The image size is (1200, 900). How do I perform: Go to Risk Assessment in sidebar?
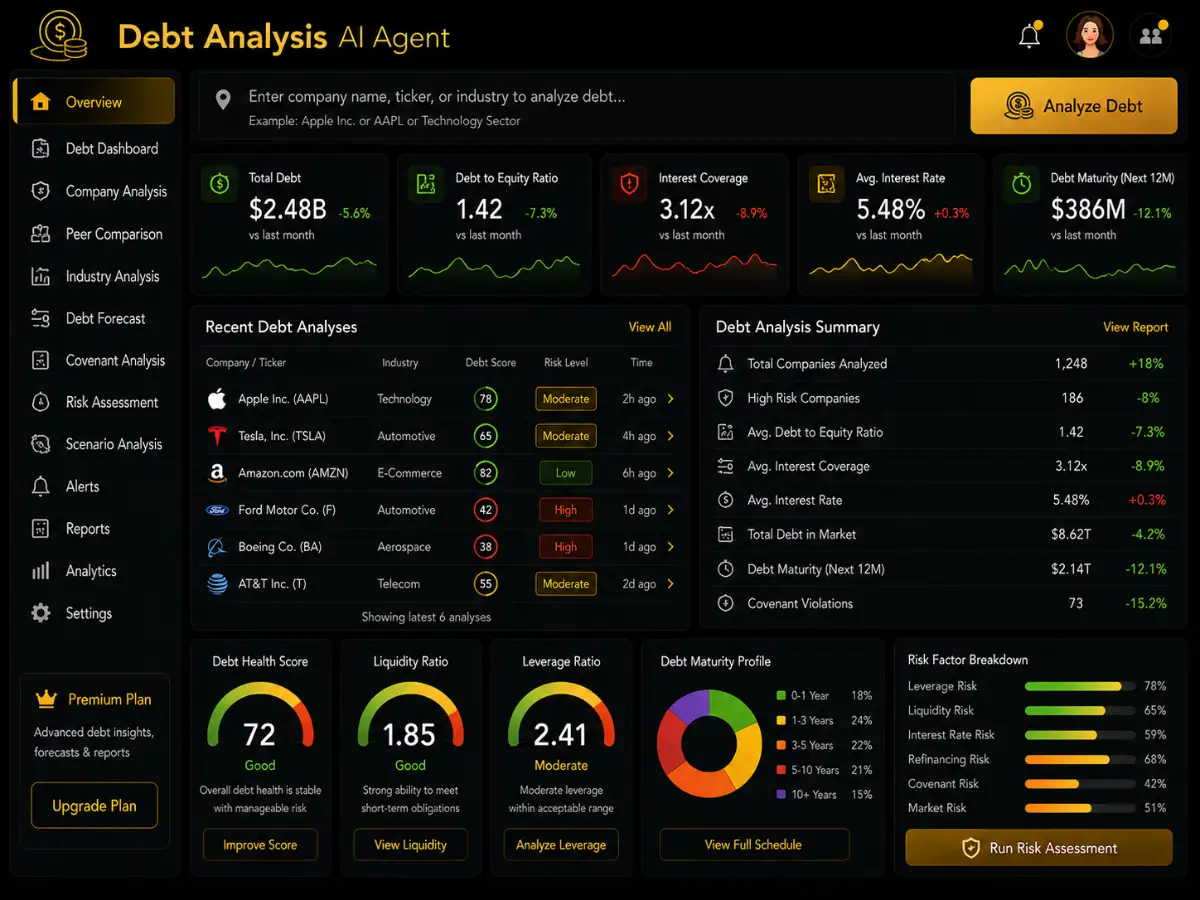coord(94,402)
